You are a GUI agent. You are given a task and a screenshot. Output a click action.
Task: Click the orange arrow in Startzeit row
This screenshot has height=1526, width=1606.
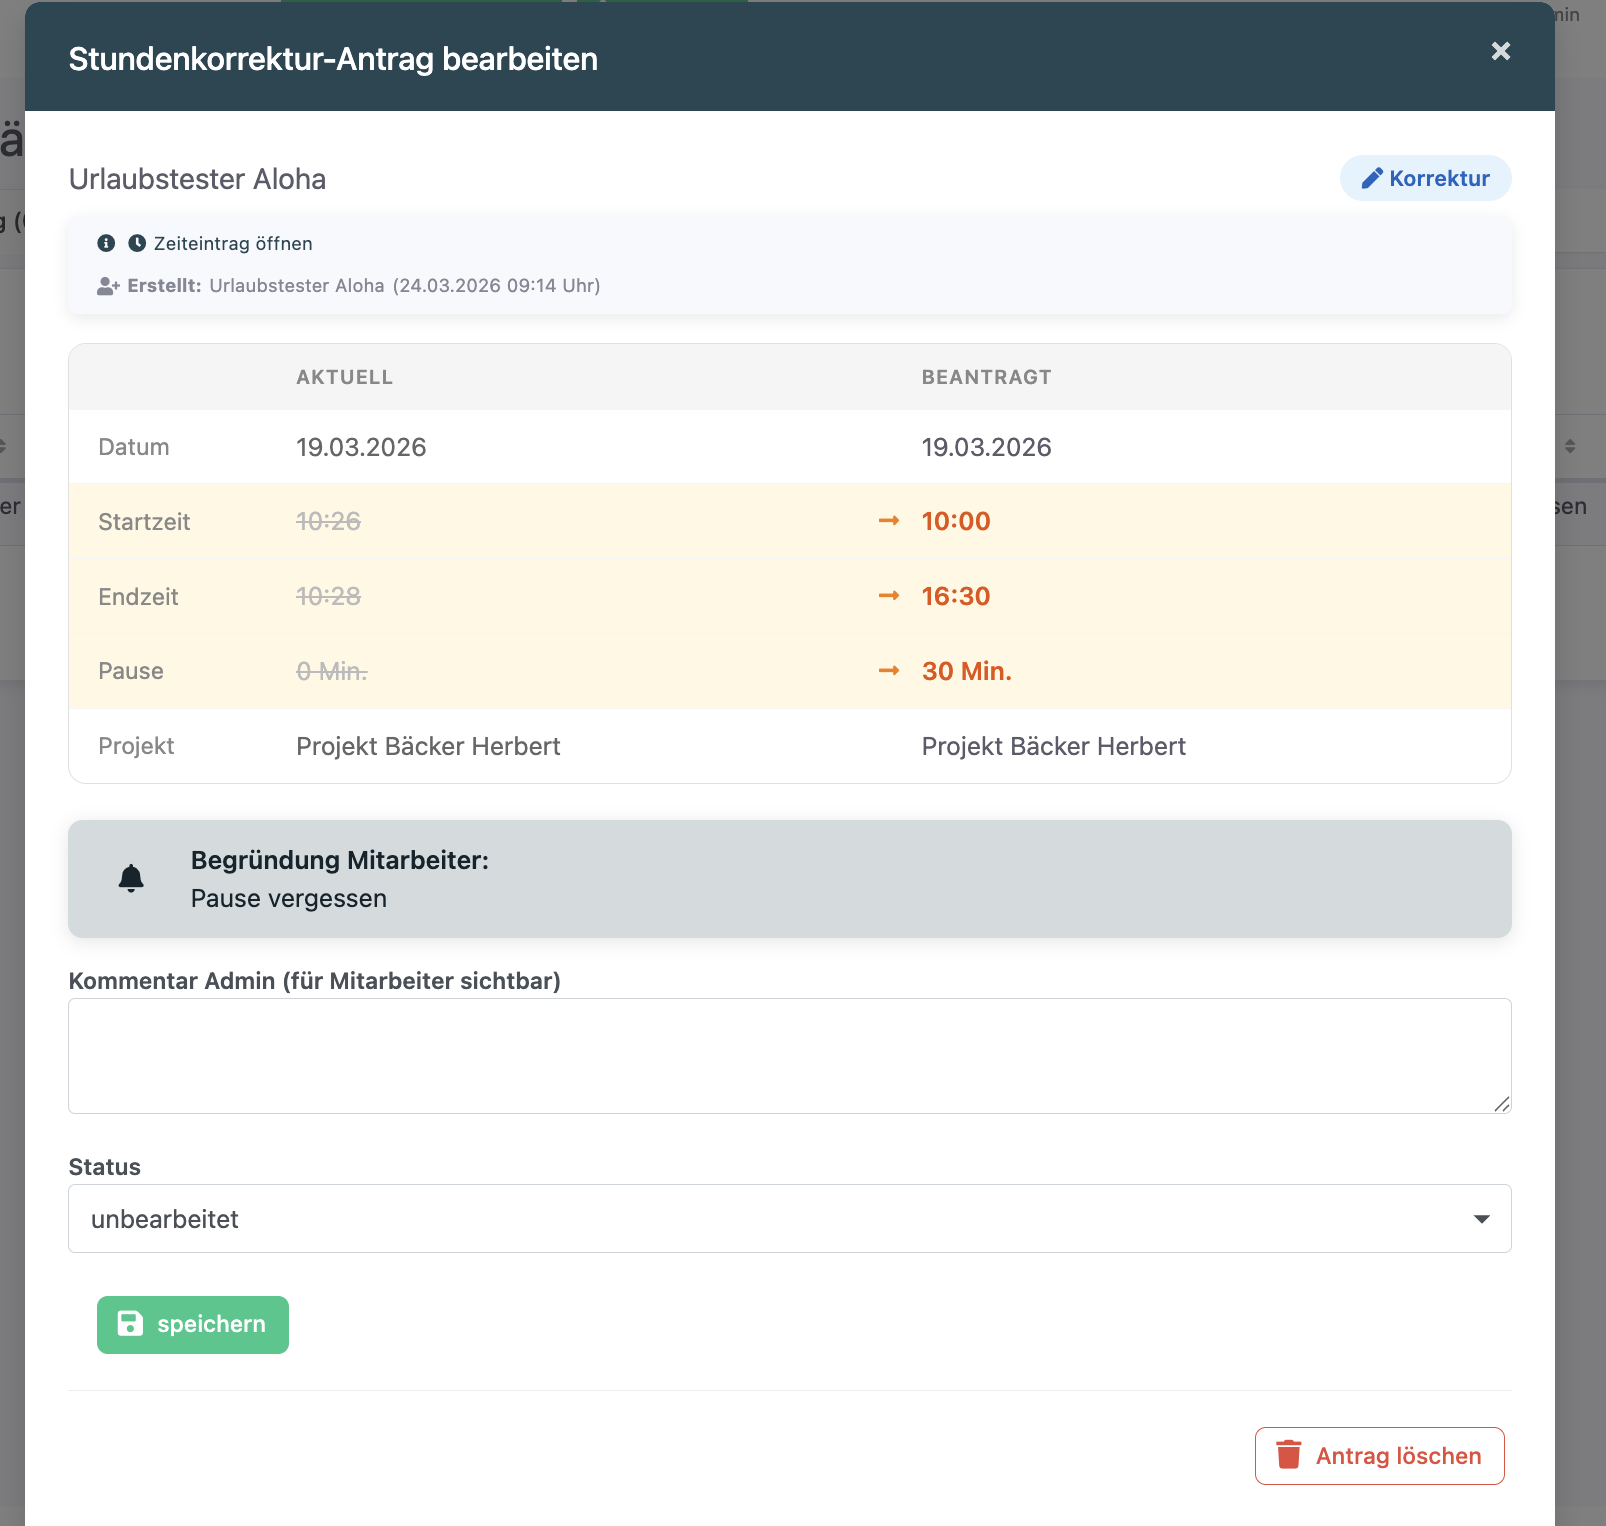point(888,521)
